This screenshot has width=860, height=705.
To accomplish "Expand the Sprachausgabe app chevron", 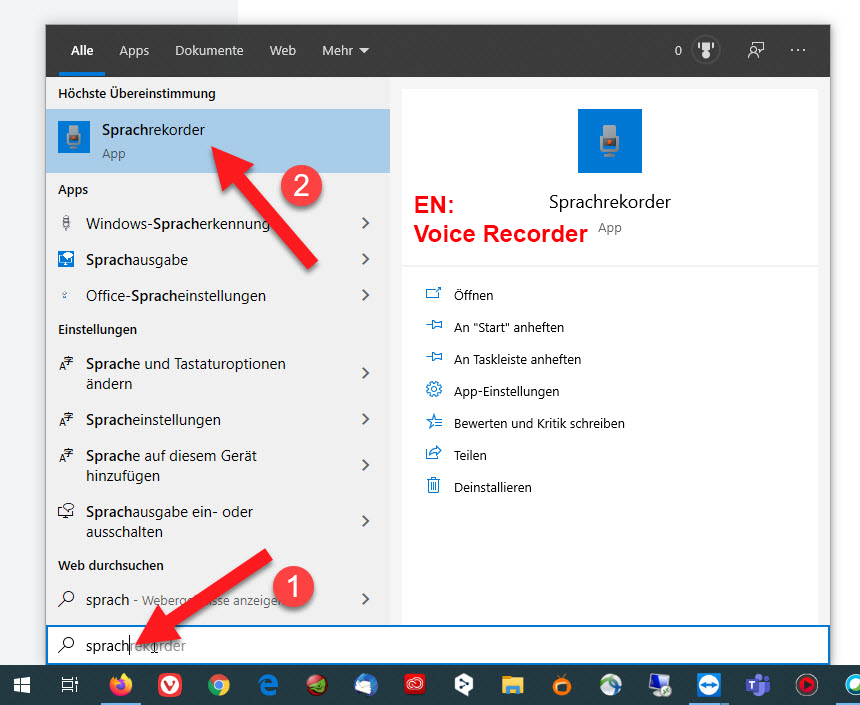I will coord(365,260).
